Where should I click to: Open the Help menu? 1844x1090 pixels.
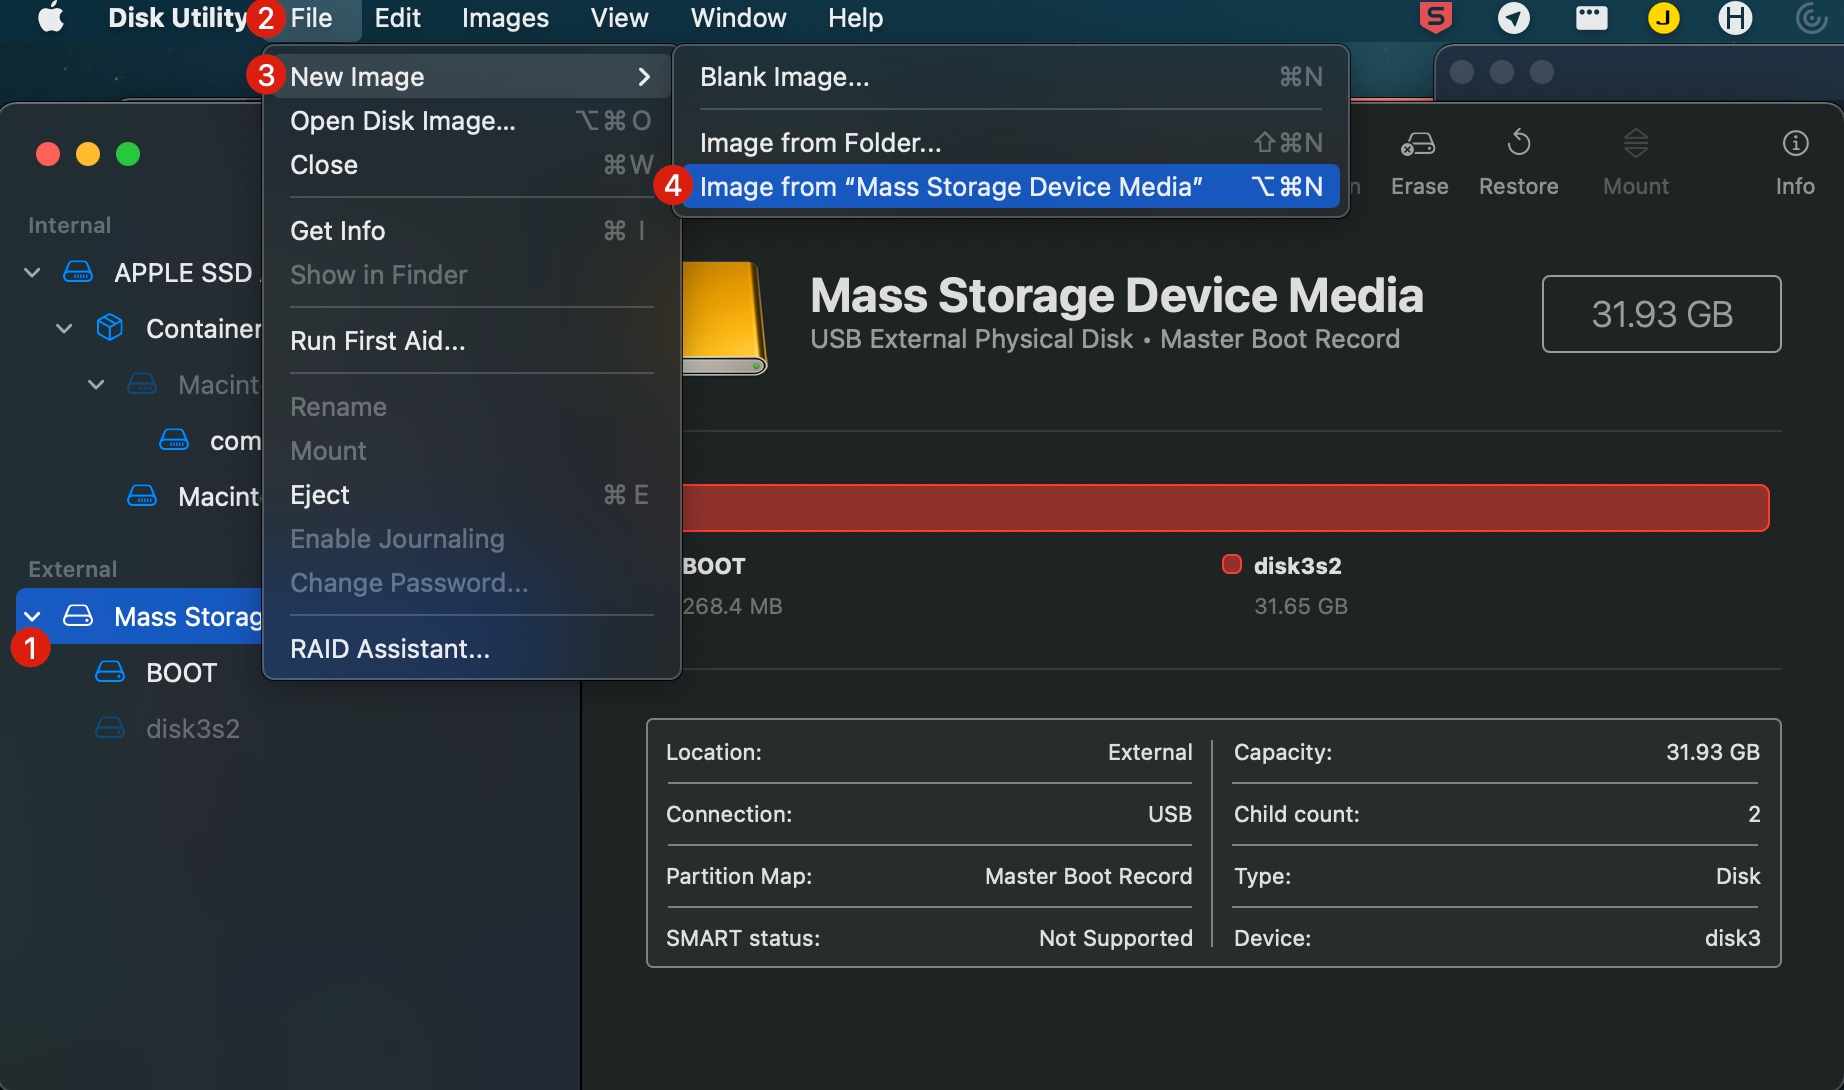point(855,18)
